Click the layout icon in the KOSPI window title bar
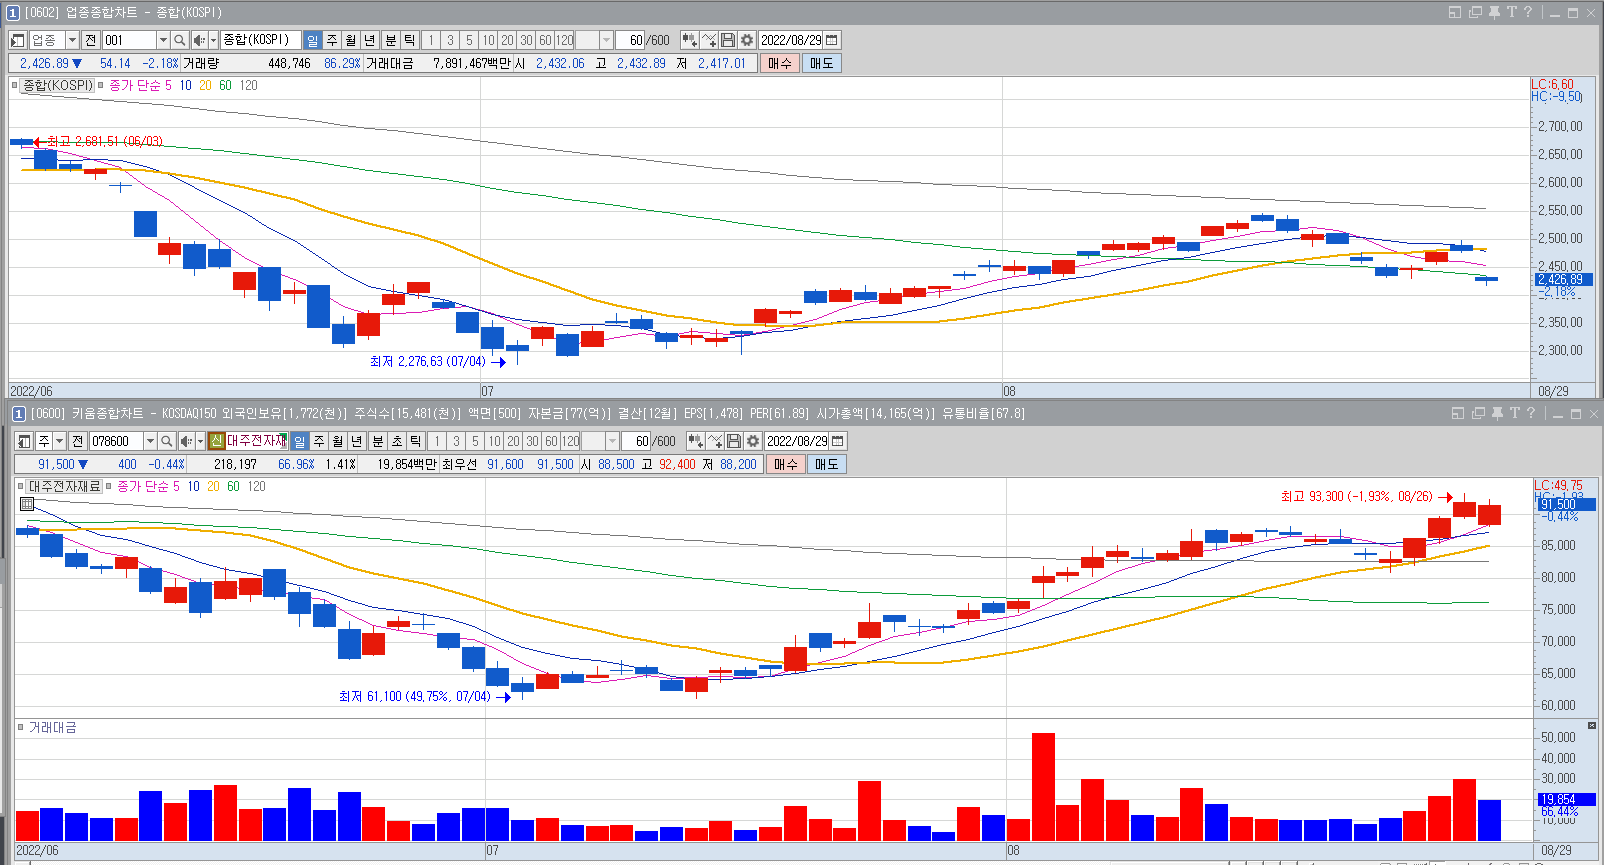The image size is (1604, 865). click(x=1455, y=12)
